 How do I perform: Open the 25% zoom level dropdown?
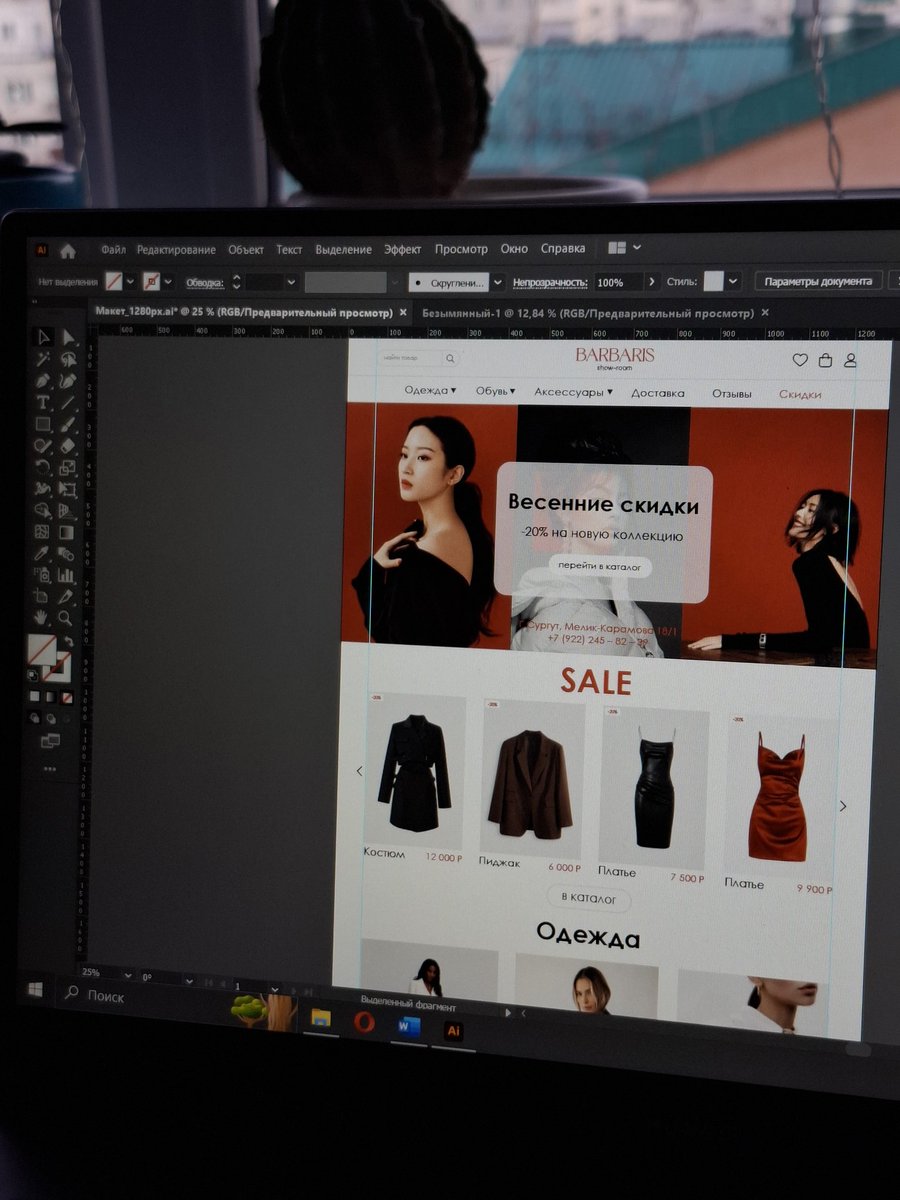pos(126,973)
